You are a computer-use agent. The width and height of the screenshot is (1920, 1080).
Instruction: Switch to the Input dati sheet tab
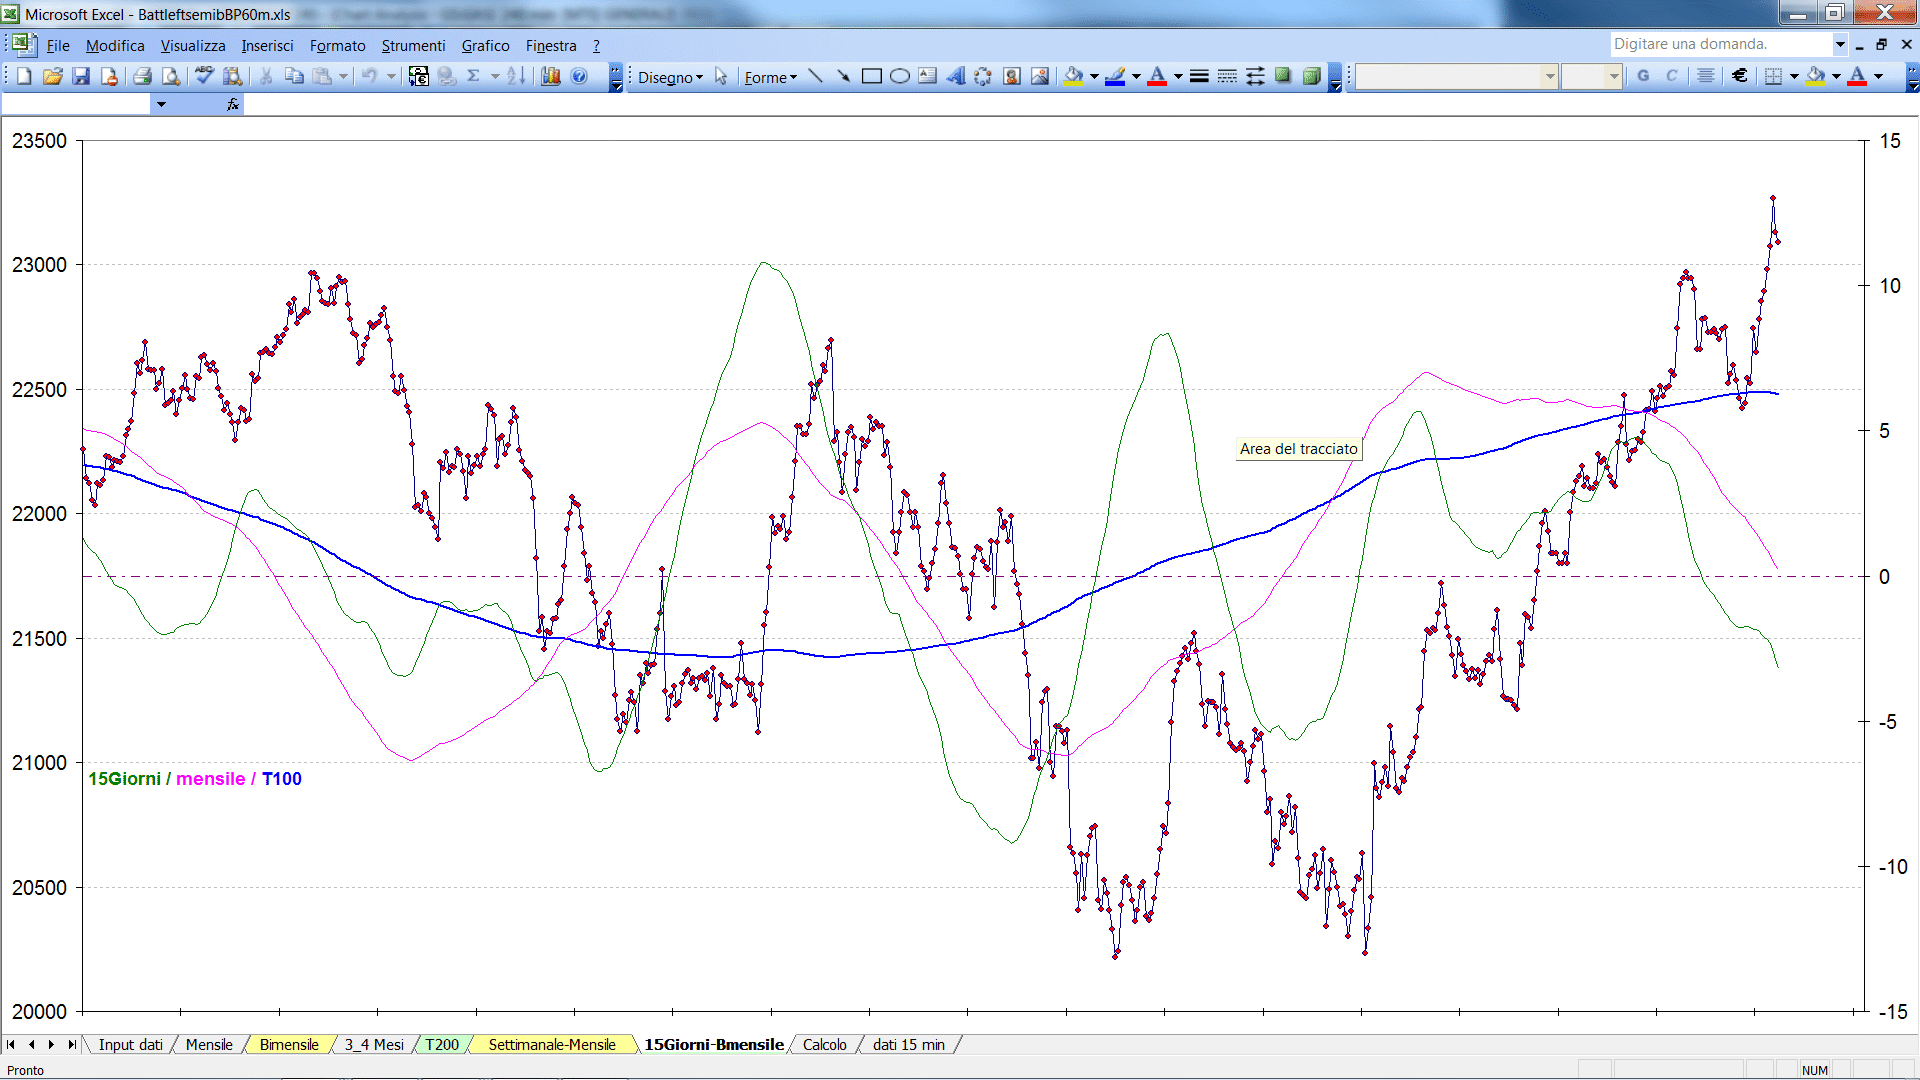point(130,1045)
